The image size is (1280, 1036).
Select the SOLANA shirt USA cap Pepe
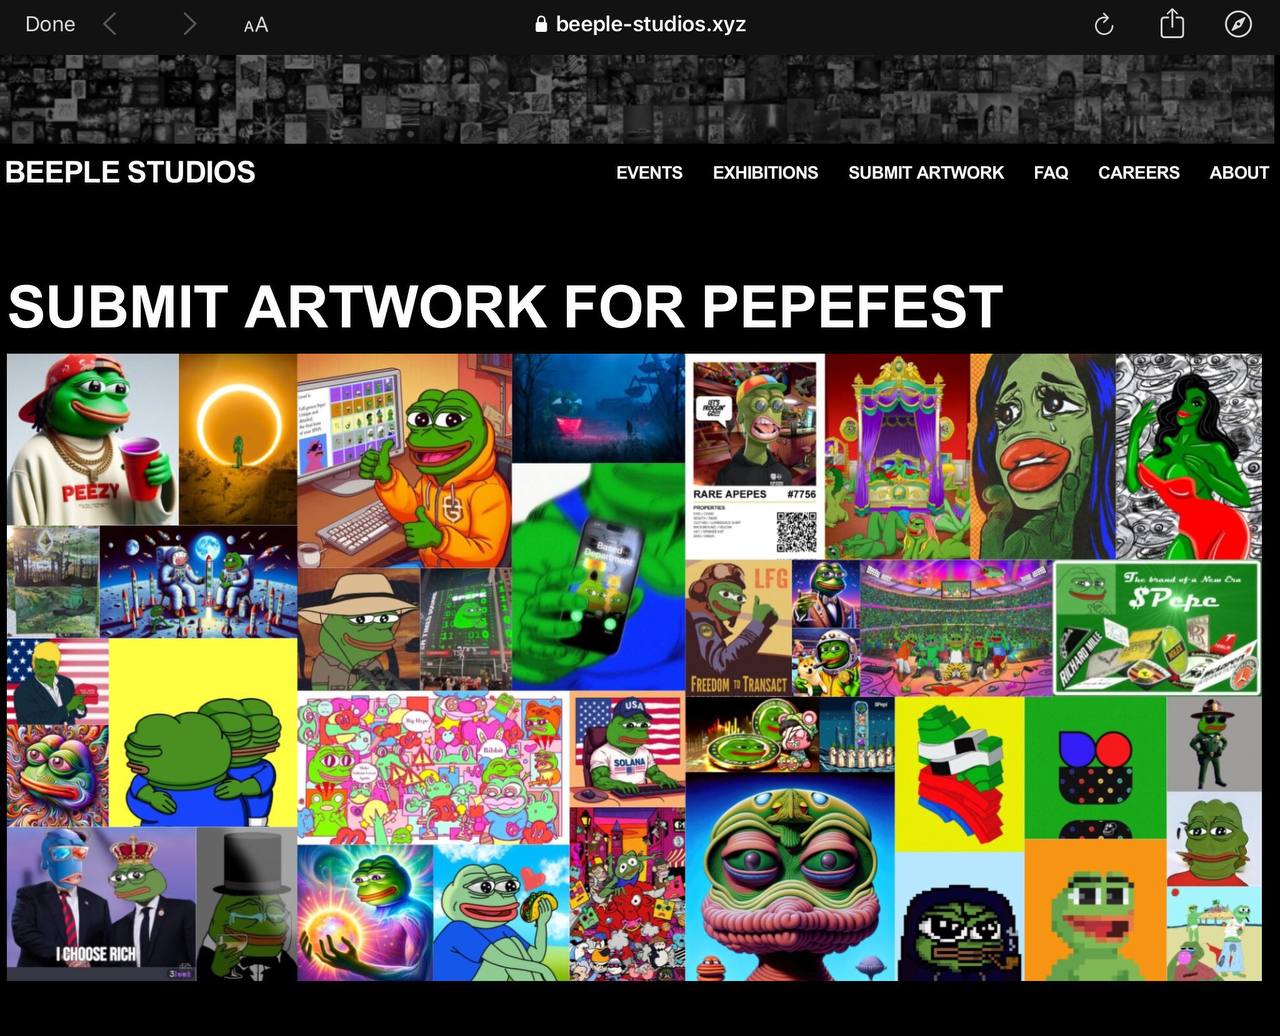[x=627, y=749]
